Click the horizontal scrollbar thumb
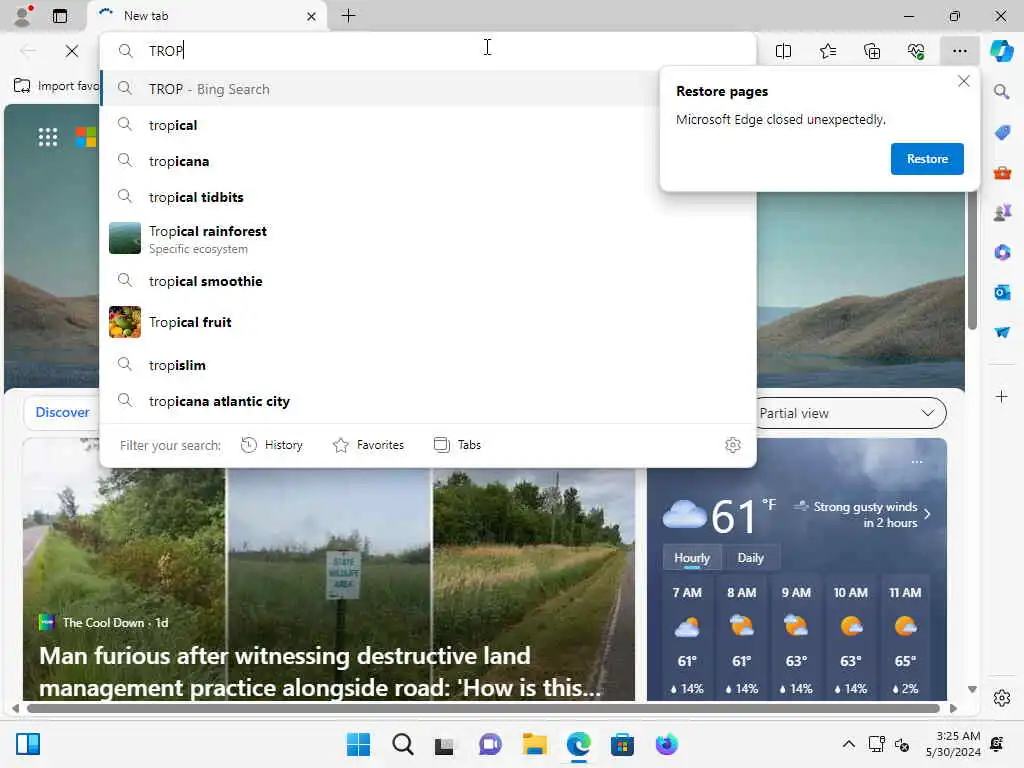This screenshot has width=1024, height=768. (x=483, y=708)
